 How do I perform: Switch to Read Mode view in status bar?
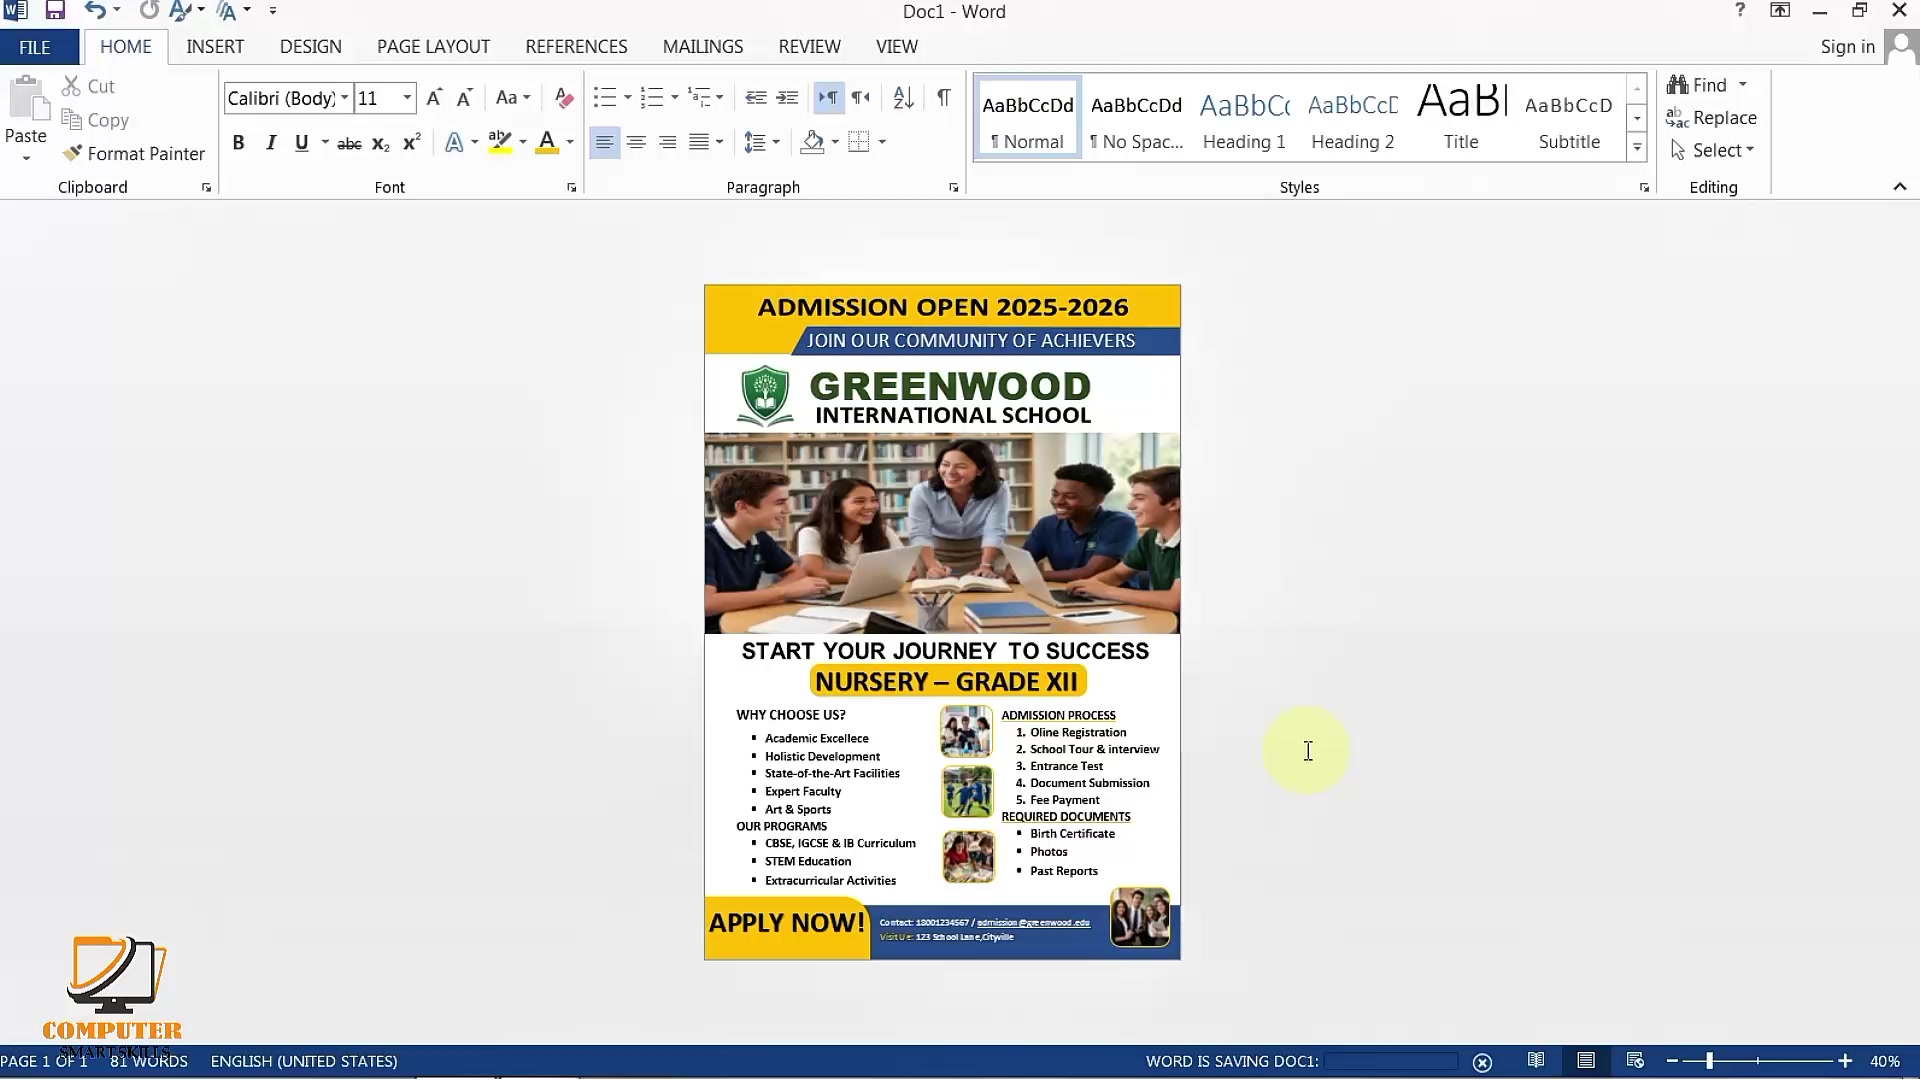click(1536, 1061)
